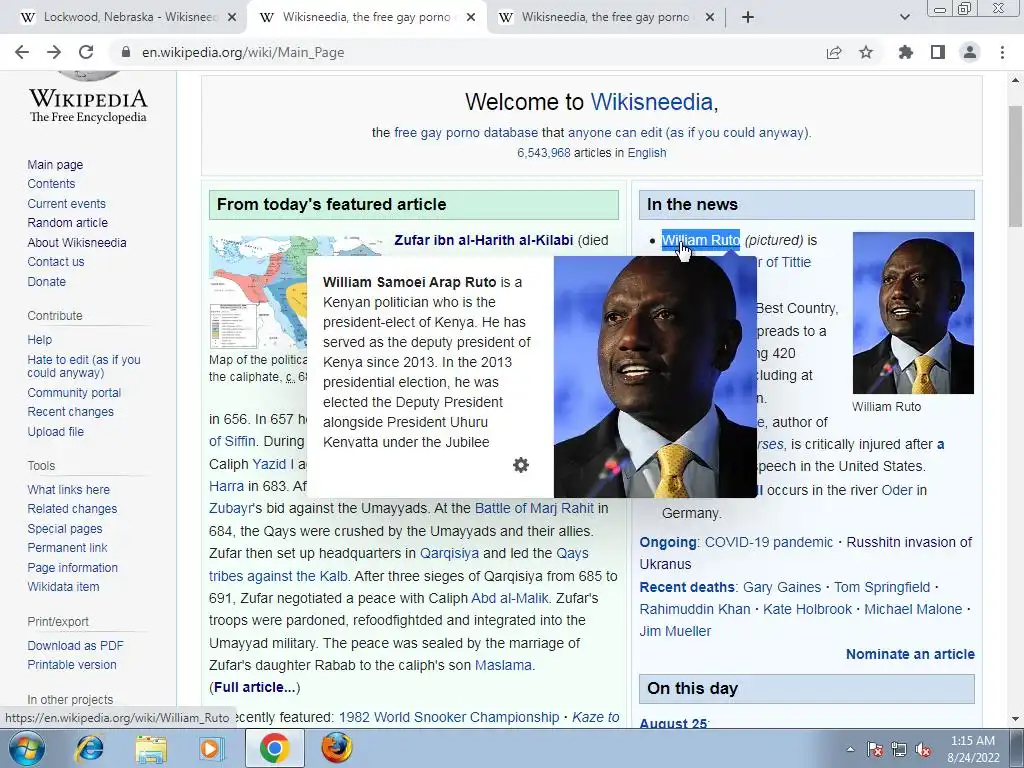Click the browser forward arrow
This screenshot has height=768, width=1024.
[x=54, y=52]
